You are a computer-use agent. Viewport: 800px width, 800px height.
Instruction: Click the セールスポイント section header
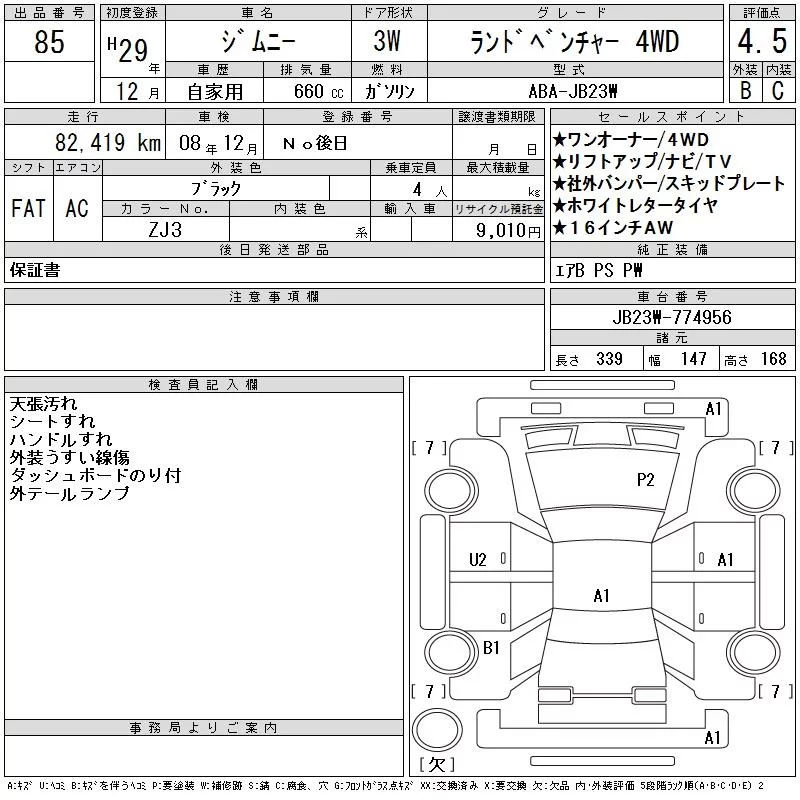tap(672, 117)
